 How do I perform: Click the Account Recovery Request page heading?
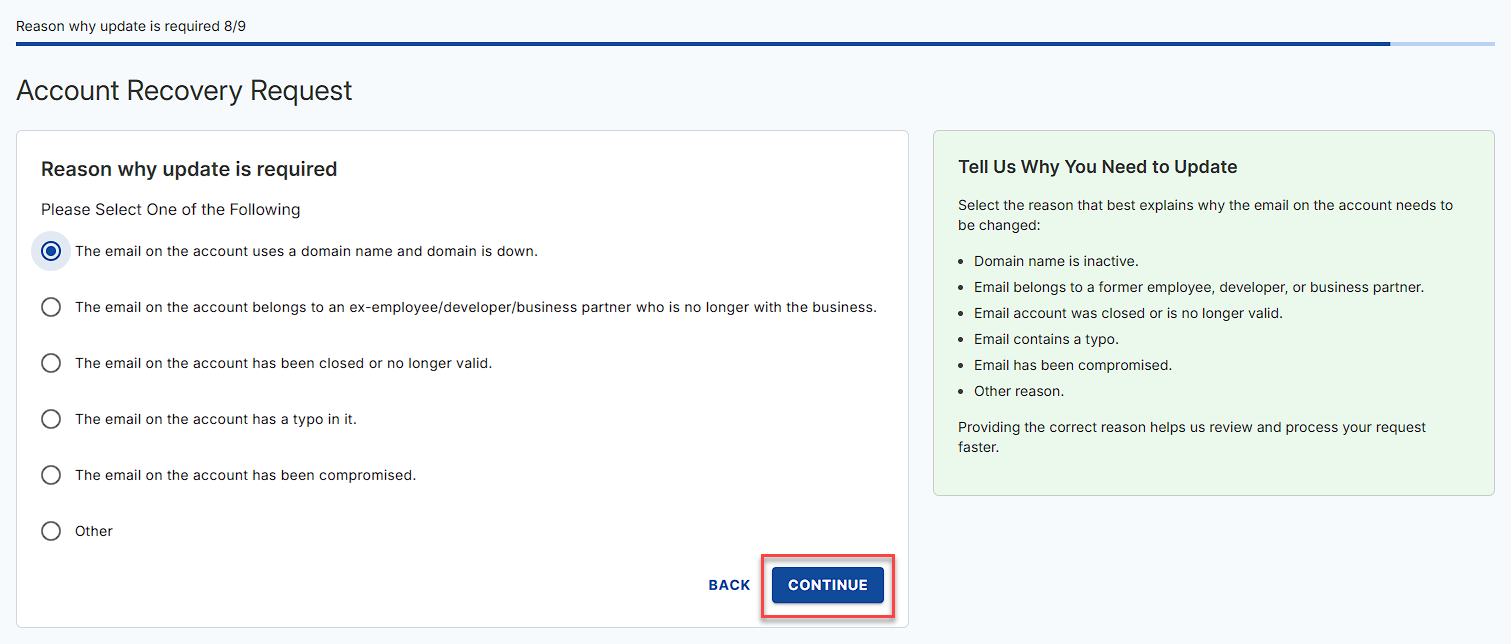pyautogui.click(x=184, y=91)
